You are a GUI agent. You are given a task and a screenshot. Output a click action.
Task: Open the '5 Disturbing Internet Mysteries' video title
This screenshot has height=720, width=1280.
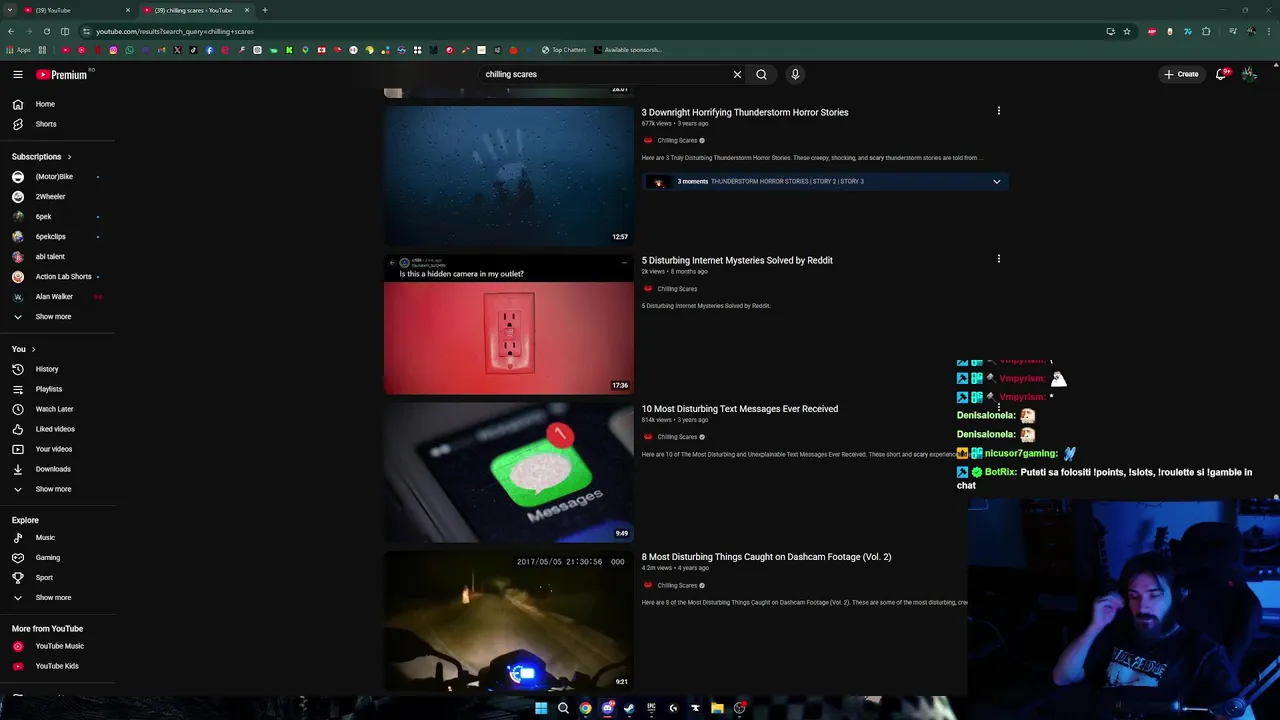pos(737,260)
